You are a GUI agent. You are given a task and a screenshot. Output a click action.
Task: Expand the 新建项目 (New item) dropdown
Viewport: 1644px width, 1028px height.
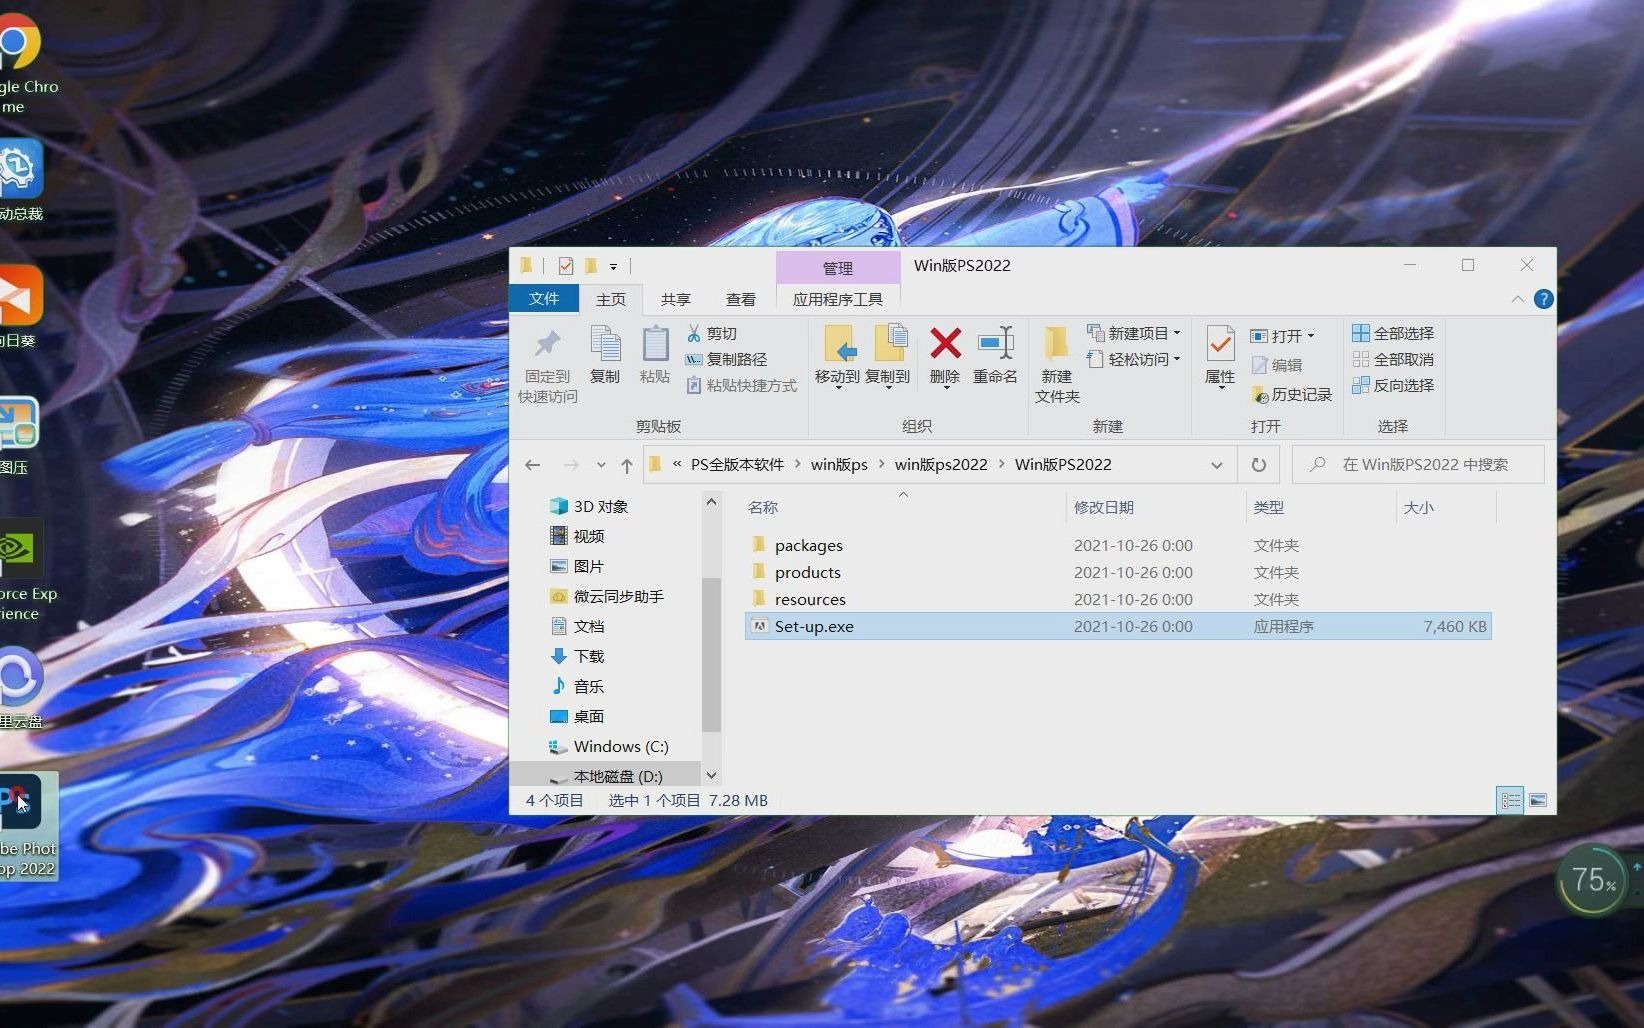coord(1178,332)
